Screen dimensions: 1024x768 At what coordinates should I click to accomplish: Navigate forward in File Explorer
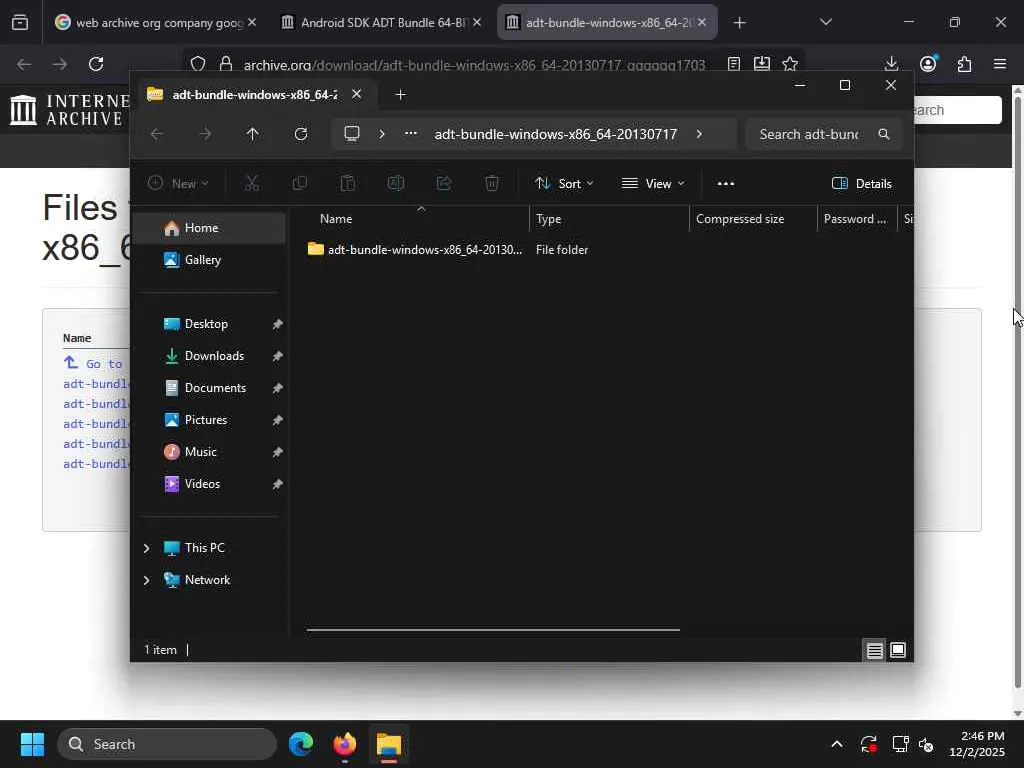tap(205, 134)
